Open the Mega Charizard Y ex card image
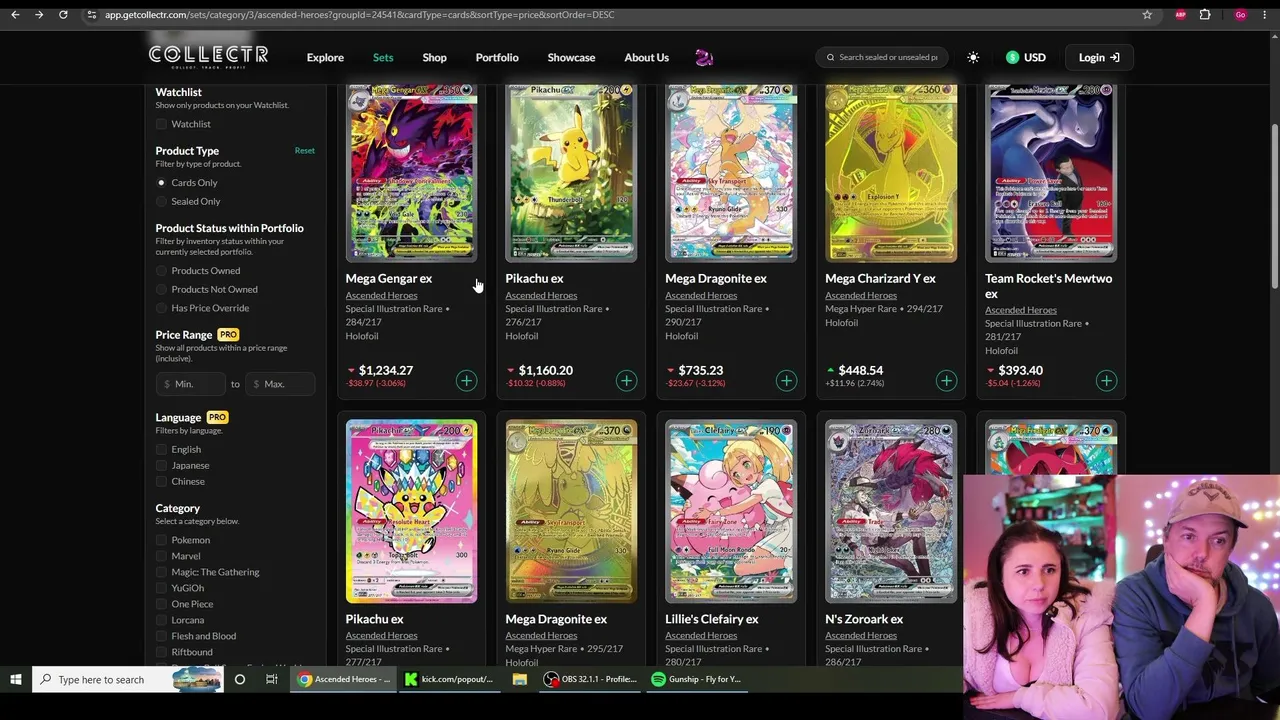The width and height of the screenshot is (1280, 720). (x=891, y=172)
